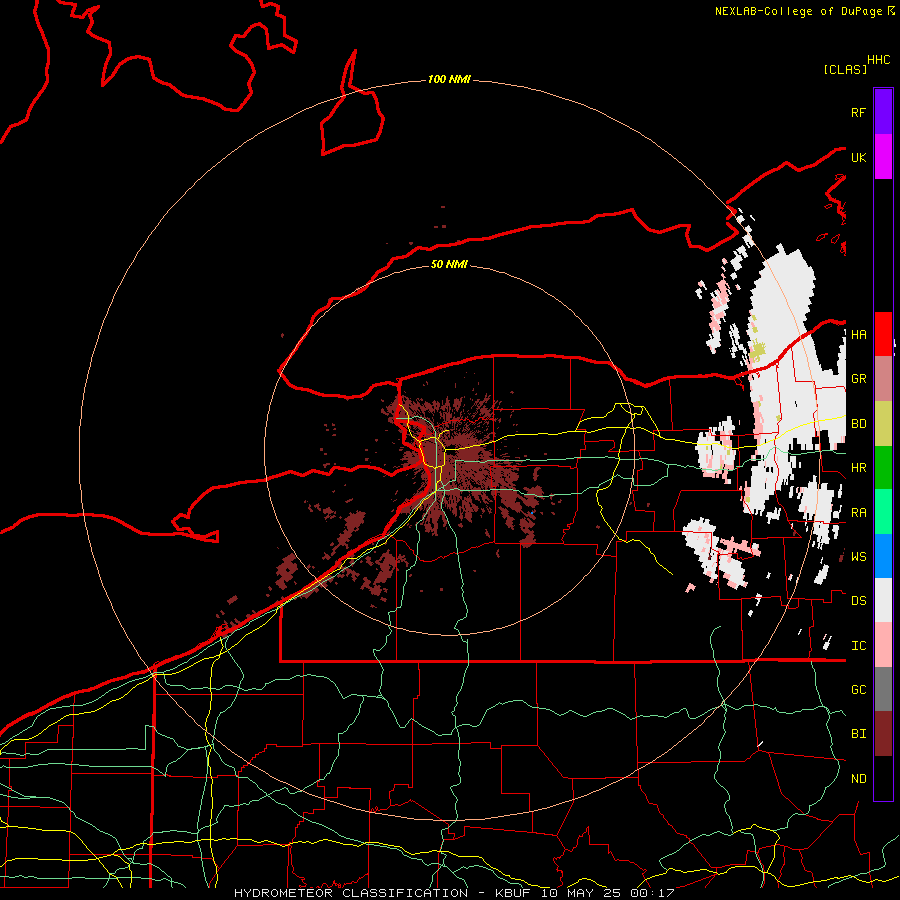This screenshot has width=900, height=900.
Task: Select the DS white legend swatch
Action: pos(883,600)
